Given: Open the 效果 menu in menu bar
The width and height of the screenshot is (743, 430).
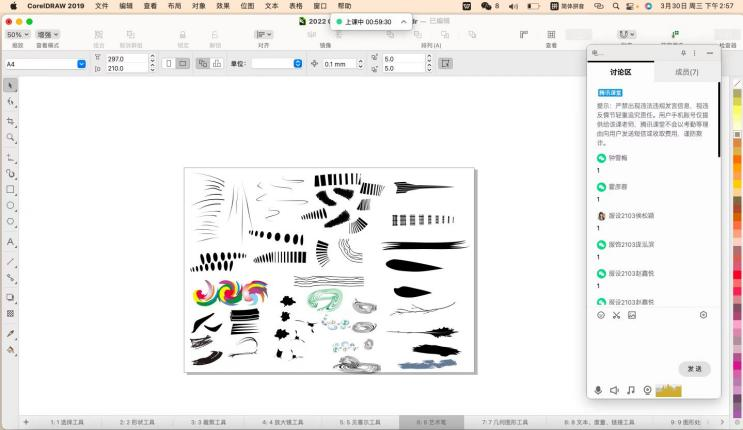Looking at the screenshot, I should [223, 6].
